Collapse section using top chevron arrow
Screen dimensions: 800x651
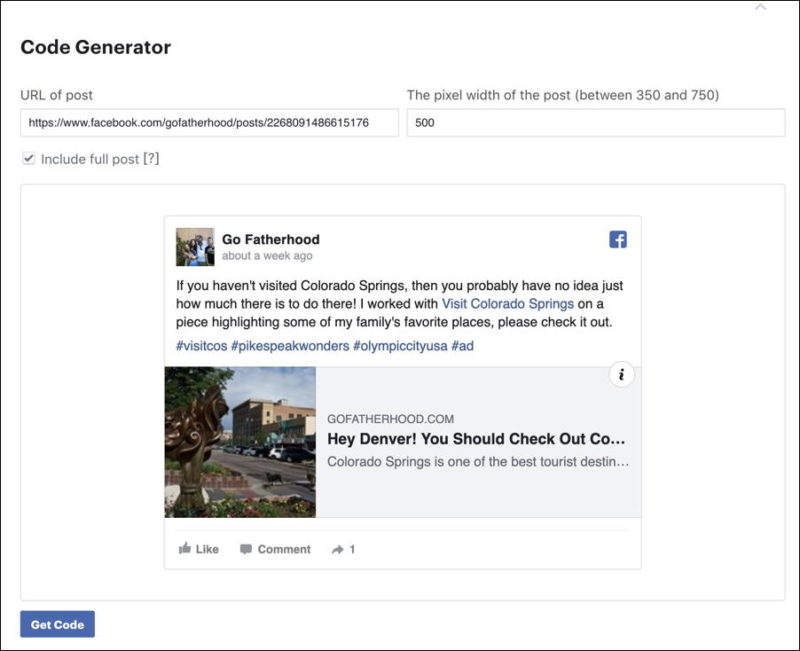(760, 8)
